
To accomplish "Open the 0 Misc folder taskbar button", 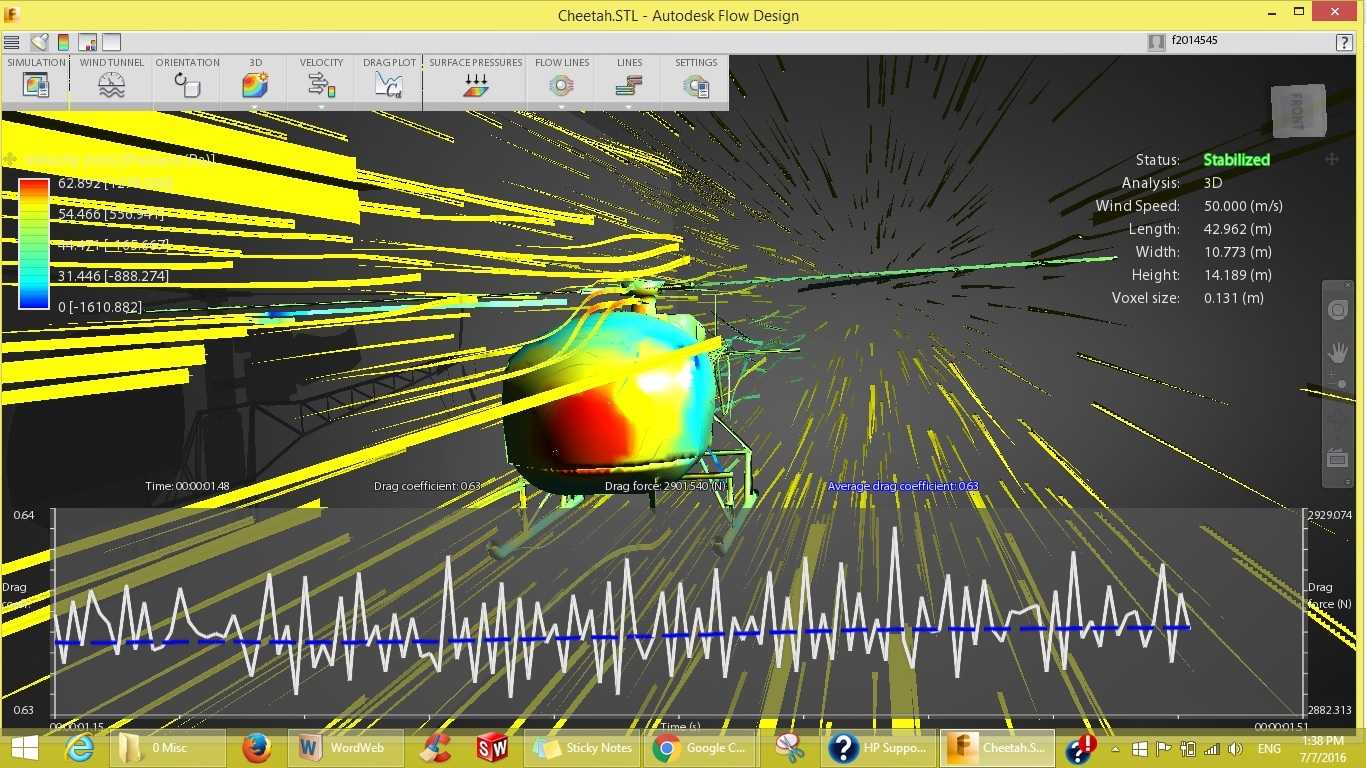I will 167,748.
